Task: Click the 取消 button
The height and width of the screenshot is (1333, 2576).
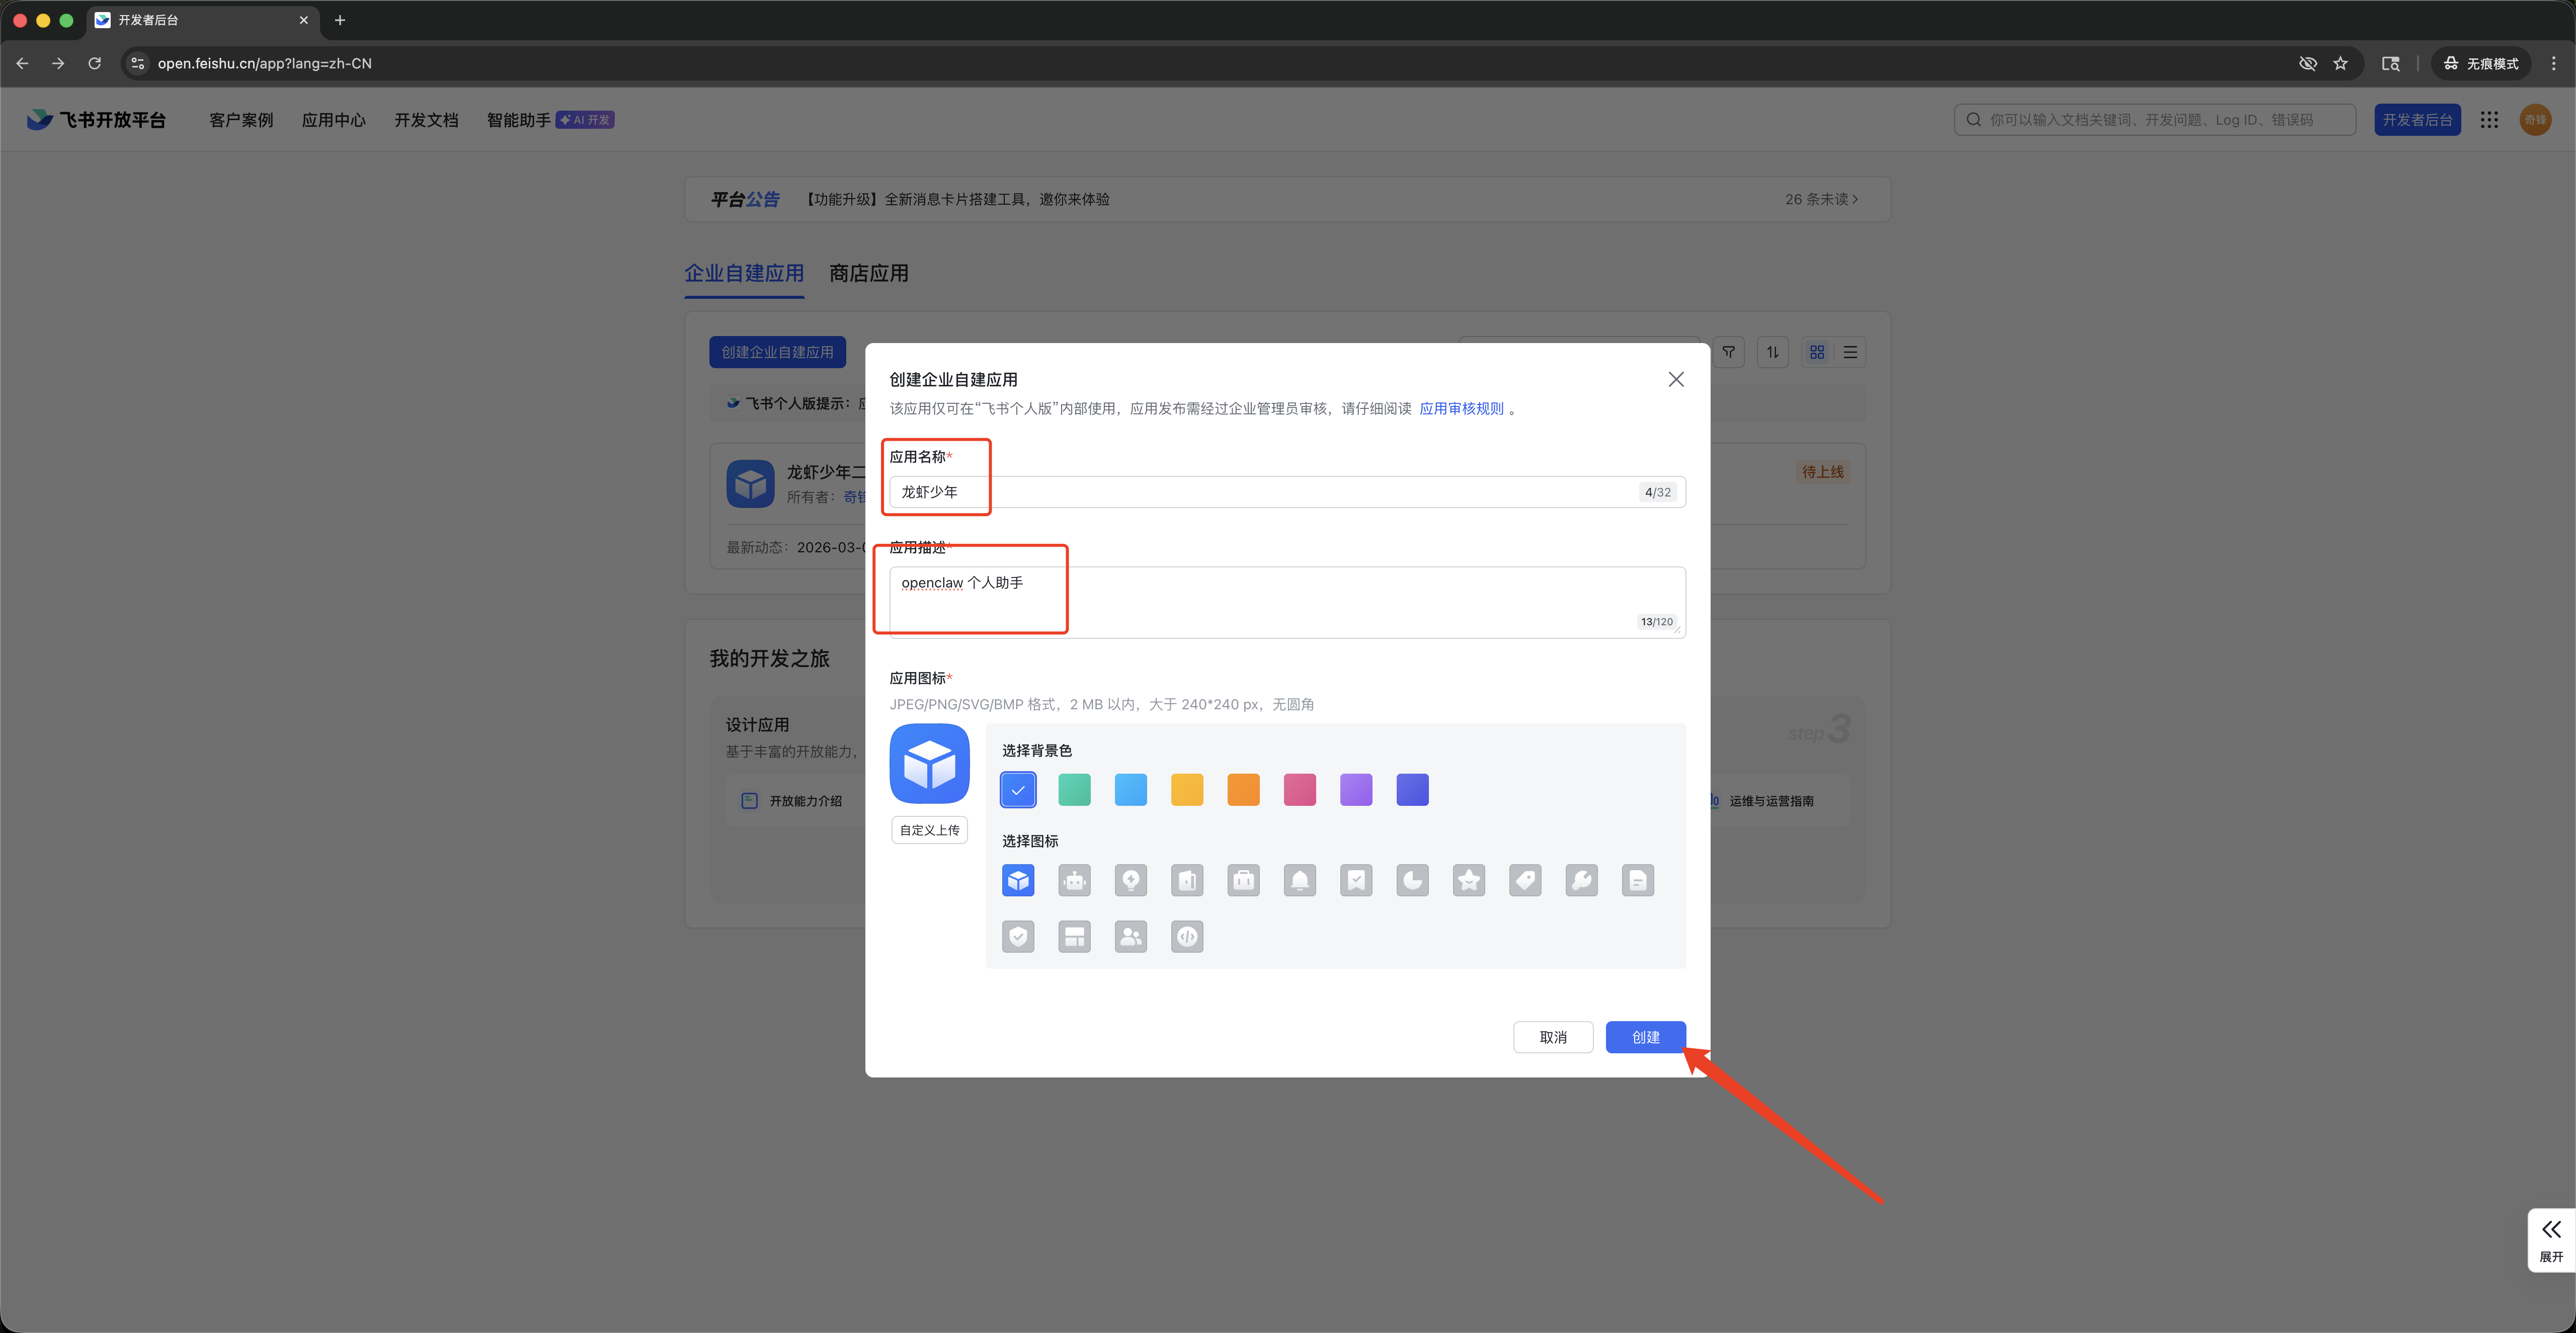Action: point(1552,1037)
